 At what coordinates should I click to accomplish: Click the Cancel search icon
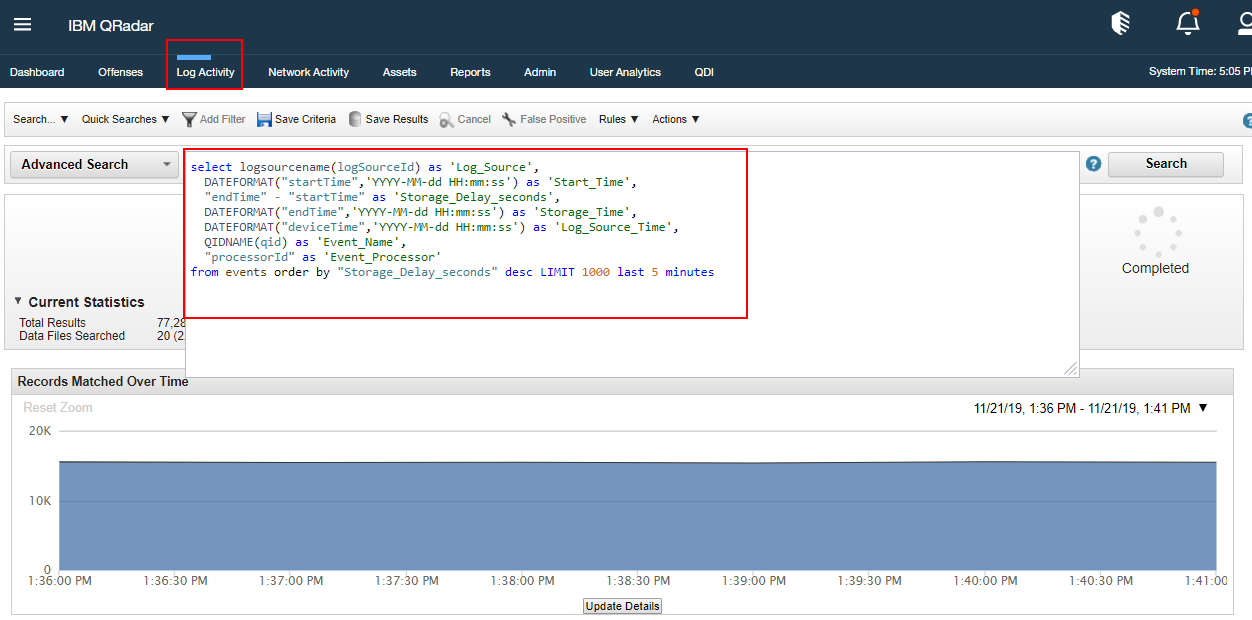tap(446, 119)
